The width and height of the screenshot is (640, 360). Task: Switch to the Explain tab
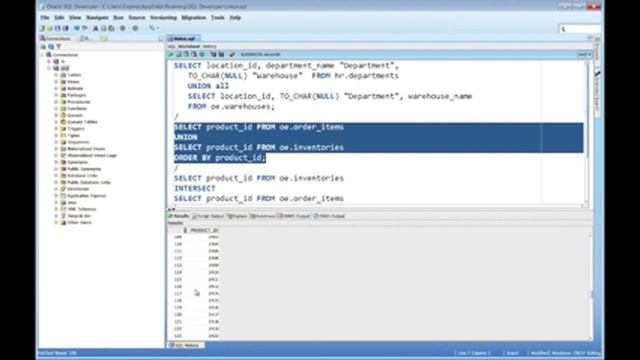pyautogui.click(x=237, y=216)
